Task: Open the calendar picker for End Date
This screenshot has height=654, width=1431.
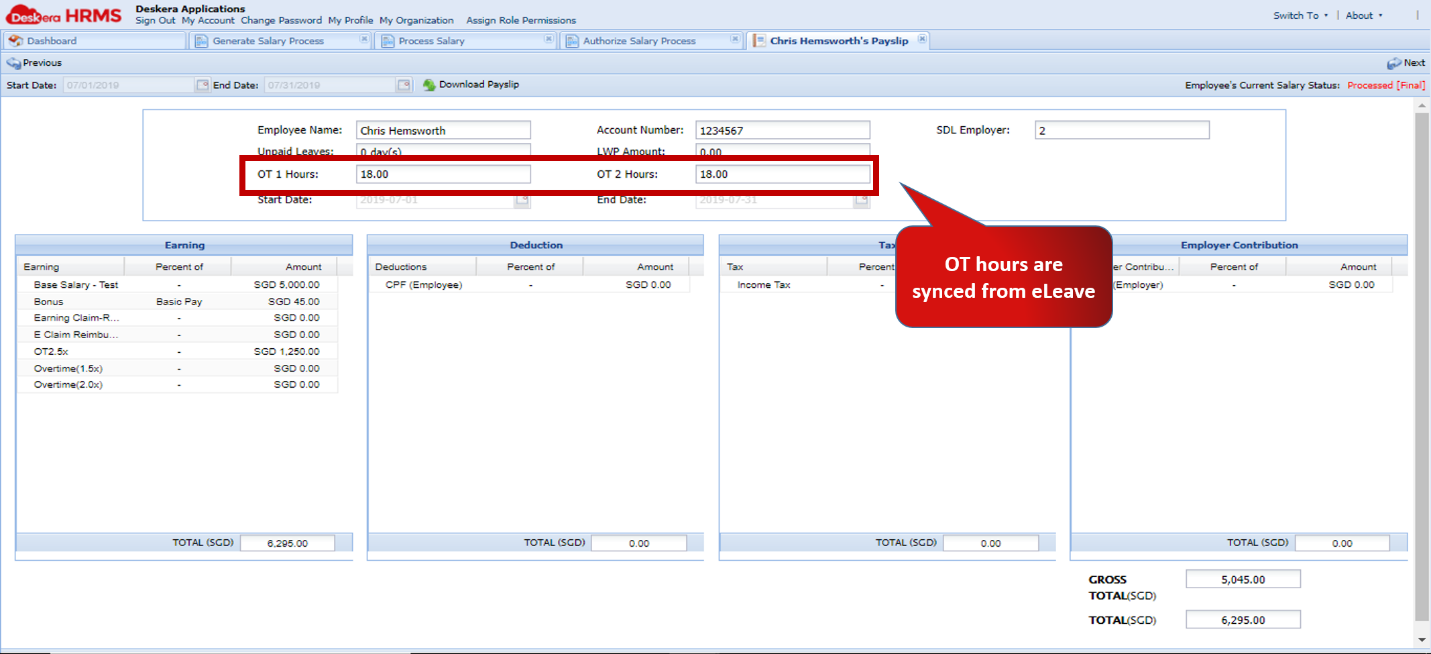Action: (403, 85)
